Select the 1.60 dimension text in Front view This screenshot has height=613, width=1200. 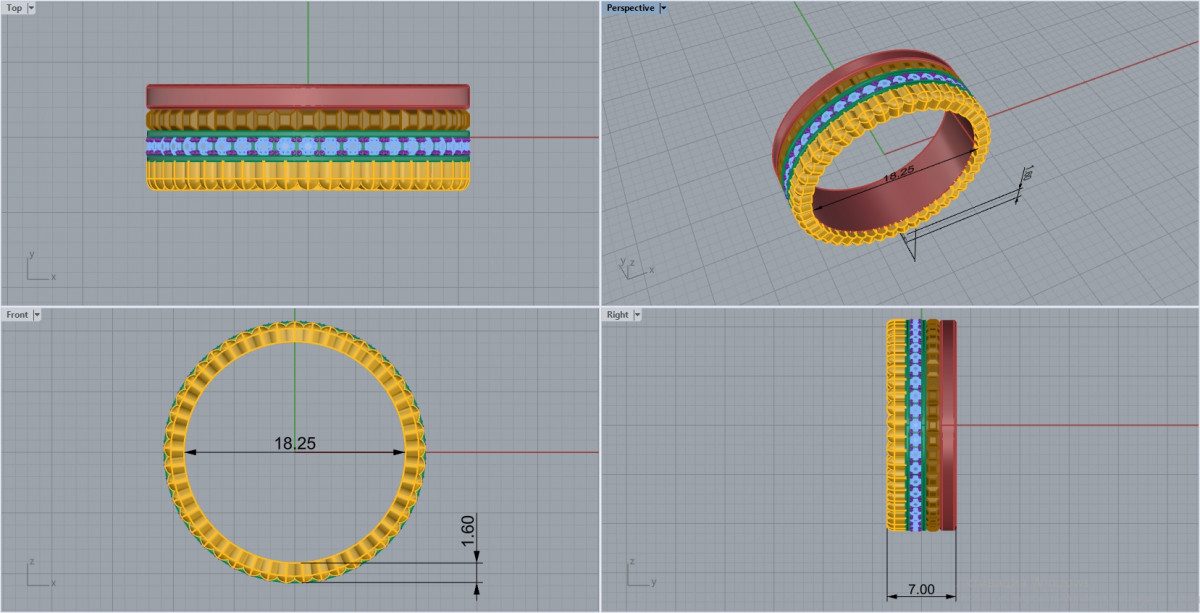click(468, 530)
